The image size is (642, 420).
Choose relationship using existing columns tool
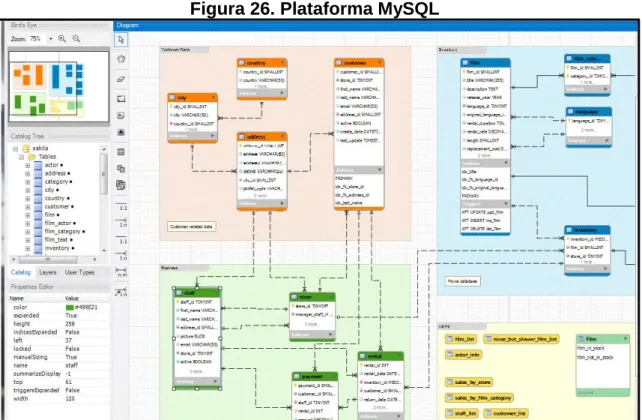point(121,291)
